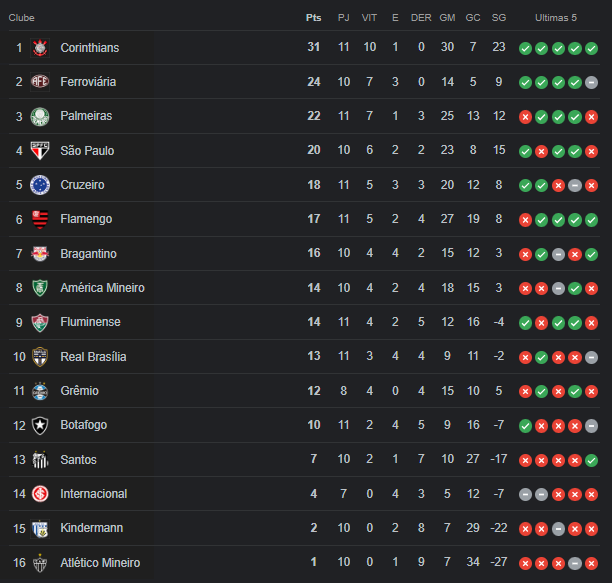Click the Cruzeiro blue circle crest
This screenshot has height=583, width=612.
[40, 185]
